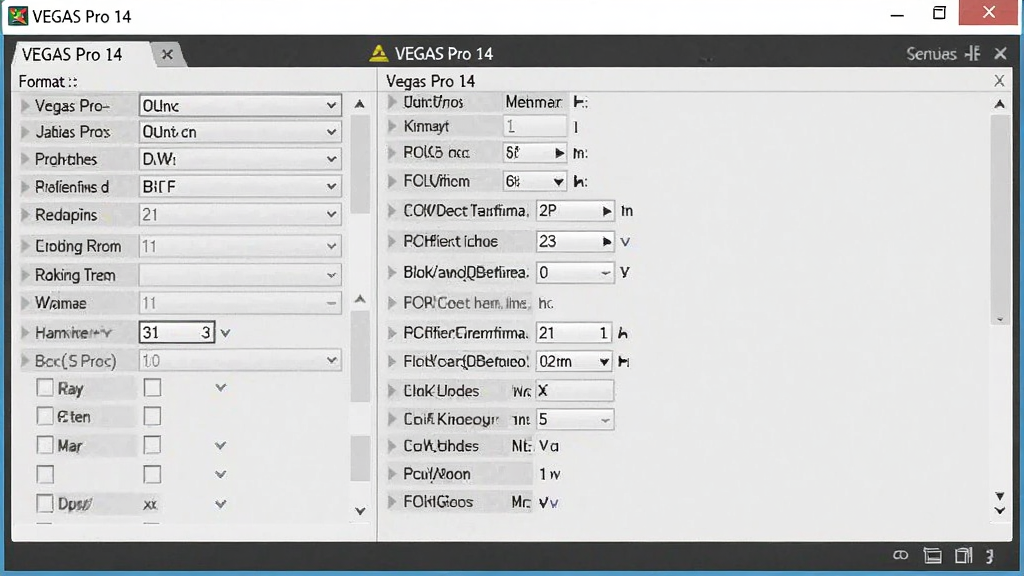Open the Bcc(S Proc) dropdown

point(240,360)
